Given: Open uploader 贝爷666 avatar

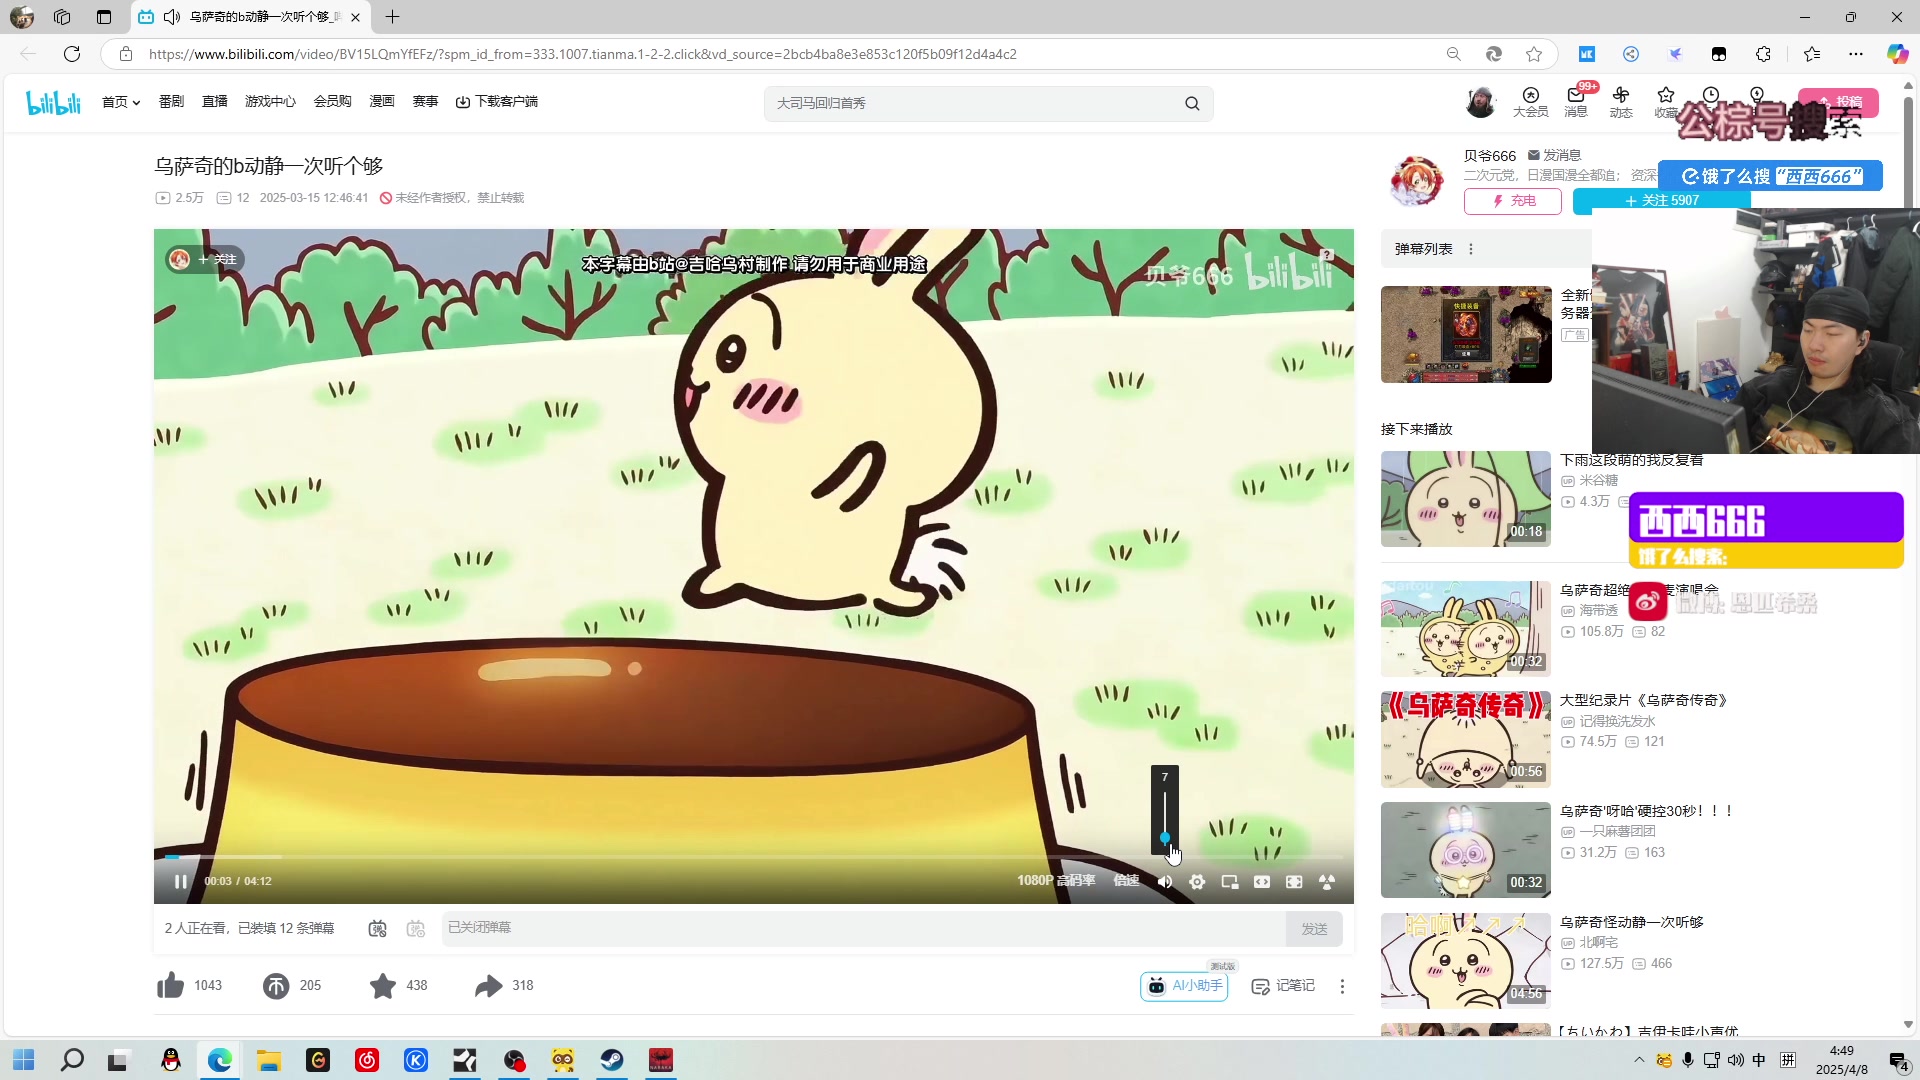Looking at the screenshot, I should click(x=1416, y=181).
